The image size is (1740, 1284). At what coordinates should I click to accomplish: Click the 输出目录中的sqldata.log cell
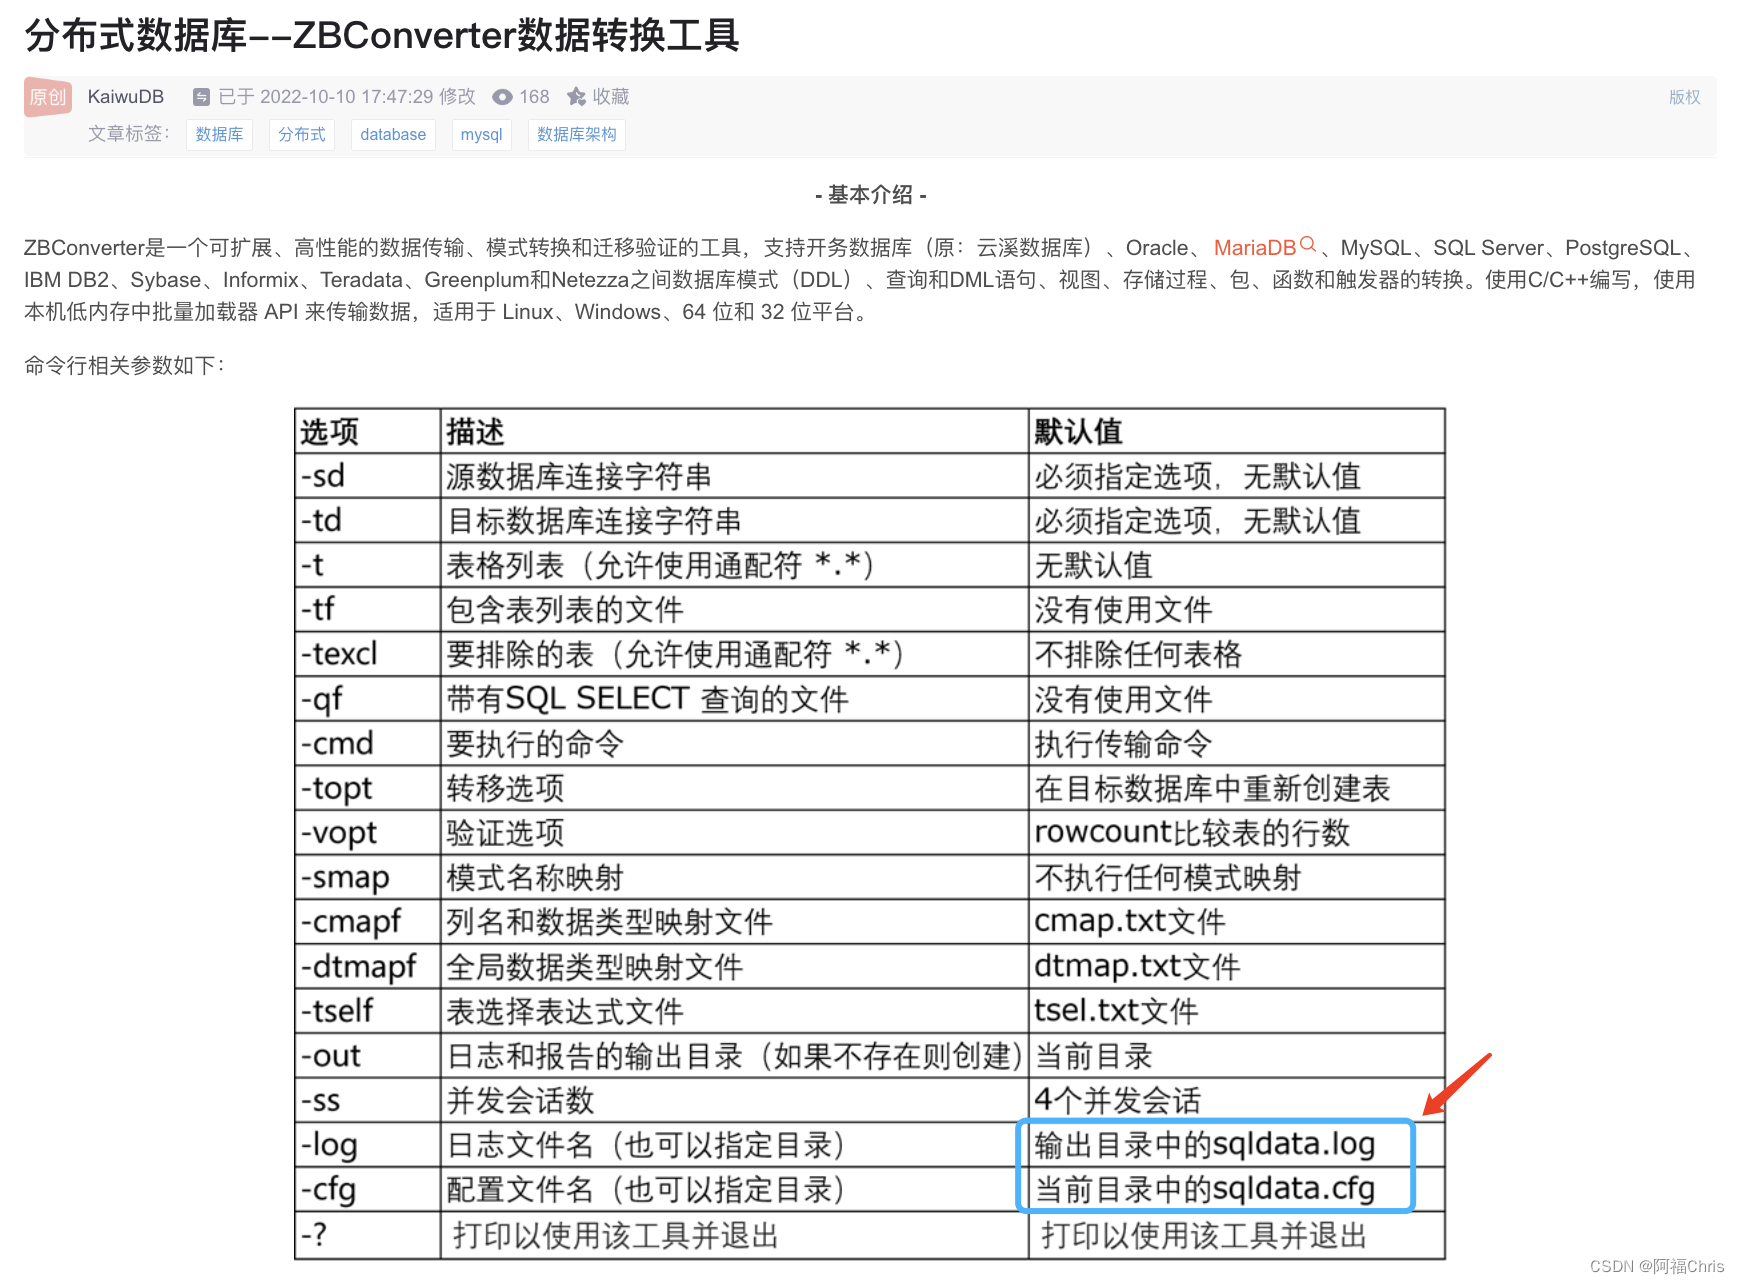tap(1237, 1144)
